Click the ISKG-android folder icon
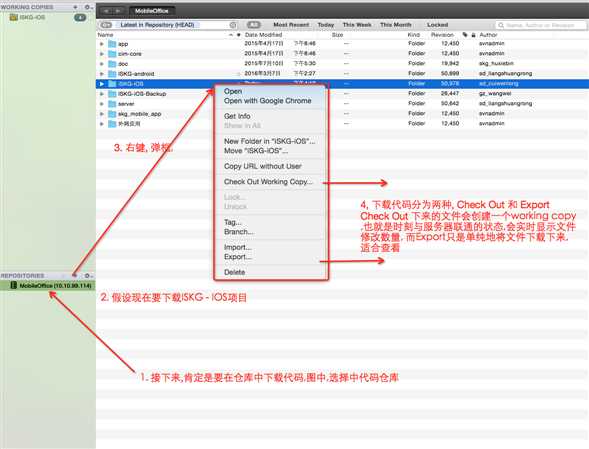This screenshot has width=589, height=449. tap(112, 74)
